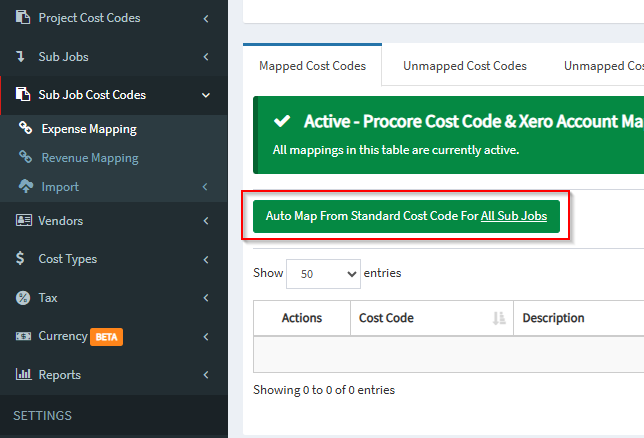Click 'All mappings in this table are currently active' text
Viewport: 644px width, 438px height.
pyautogui.click(x=396, y=150)
